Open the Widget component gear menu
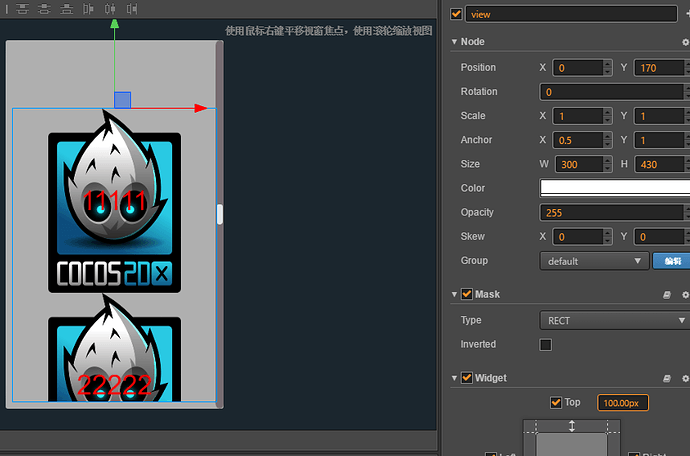This screenshot has height=456, width=690. click(x=685, y=378)
